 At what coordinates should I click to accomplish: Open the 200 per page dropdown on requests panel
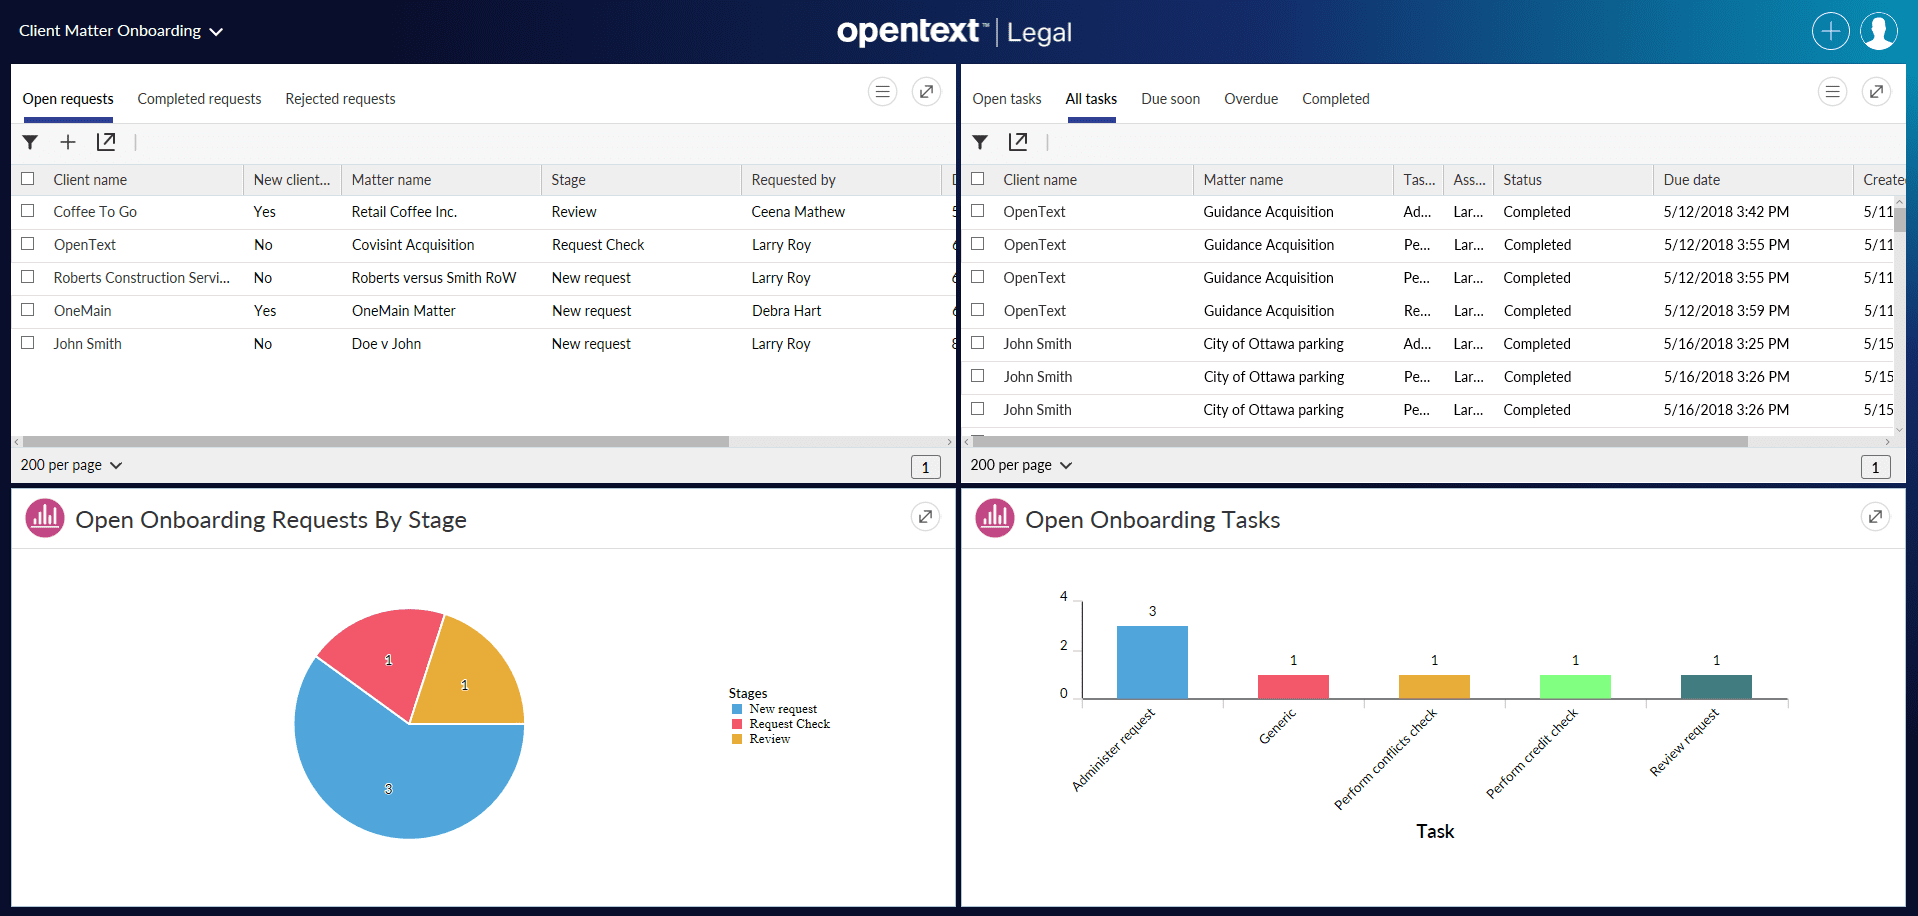pos(70,465)
